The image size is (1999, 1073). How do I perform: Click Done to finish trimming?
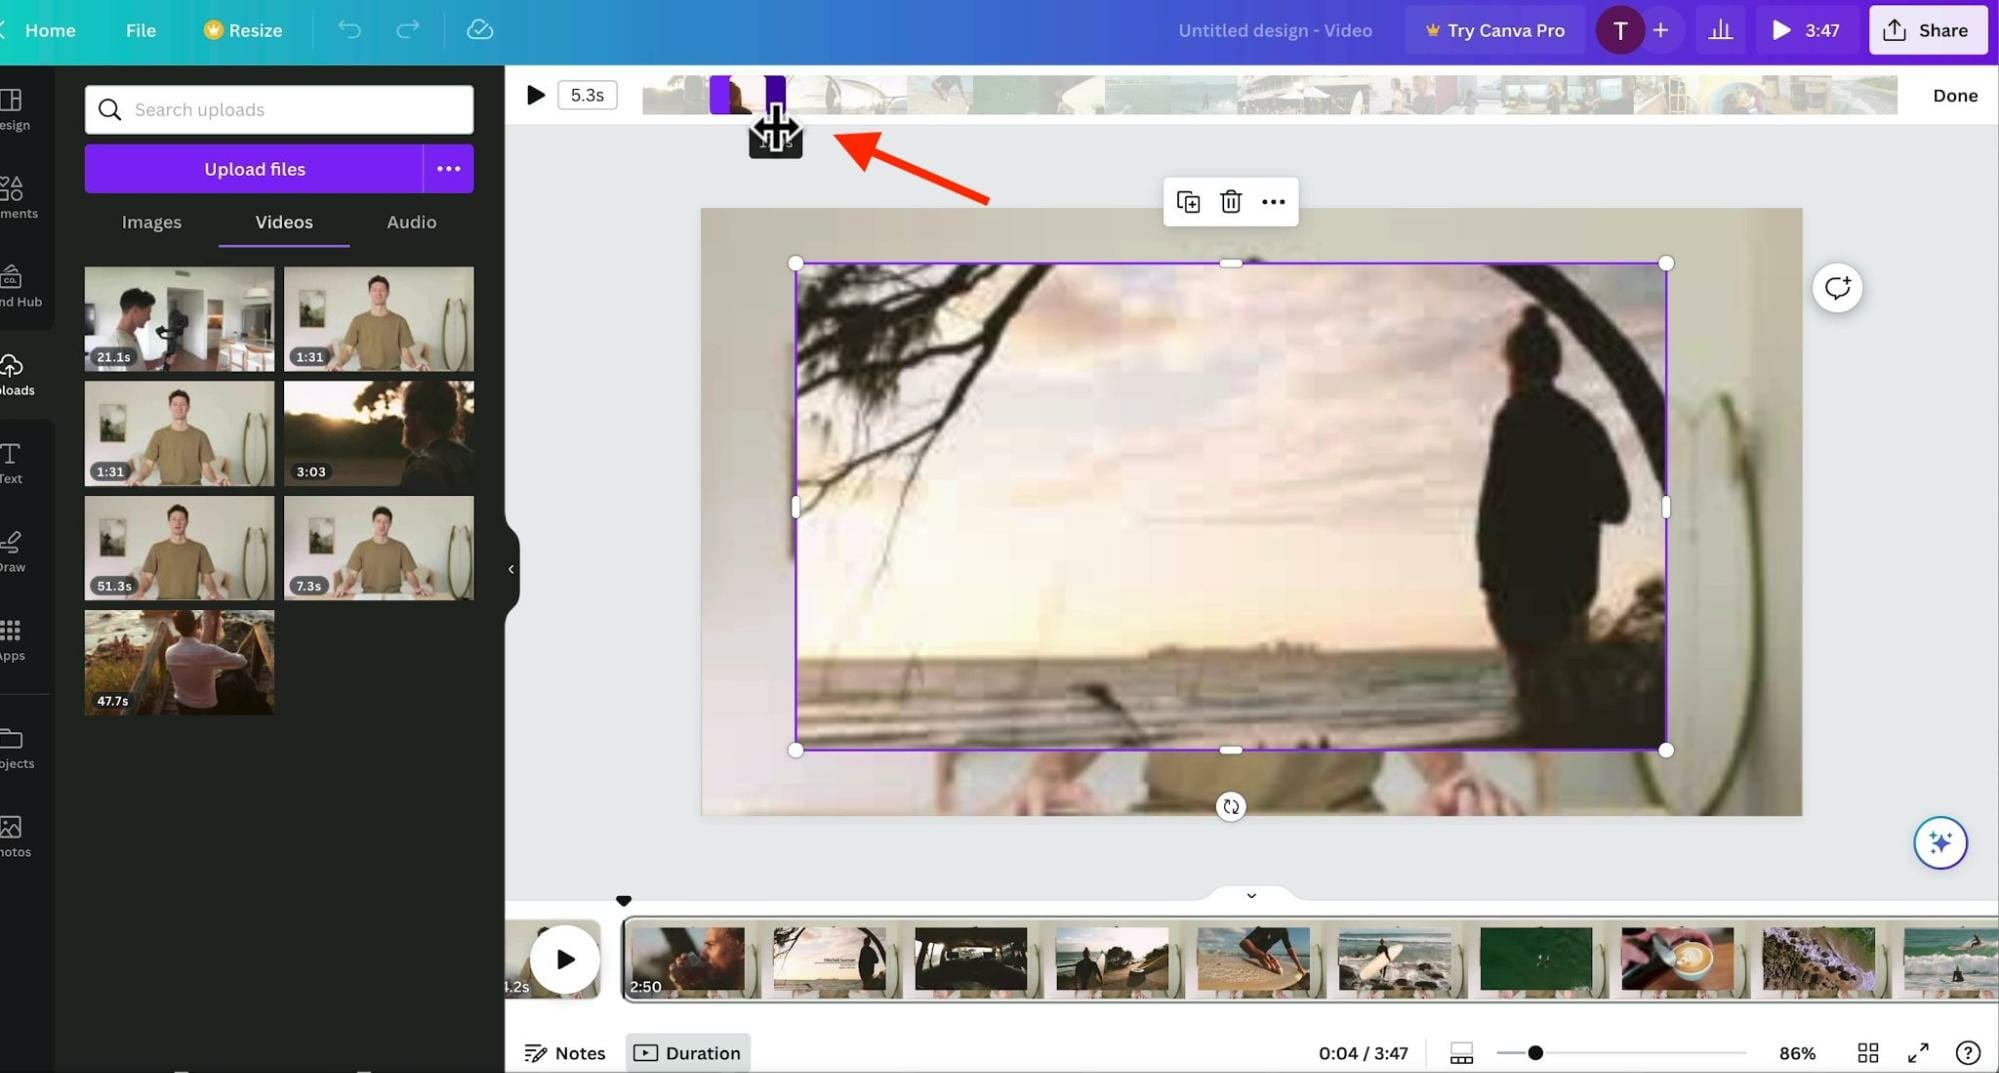(1954, 96)
